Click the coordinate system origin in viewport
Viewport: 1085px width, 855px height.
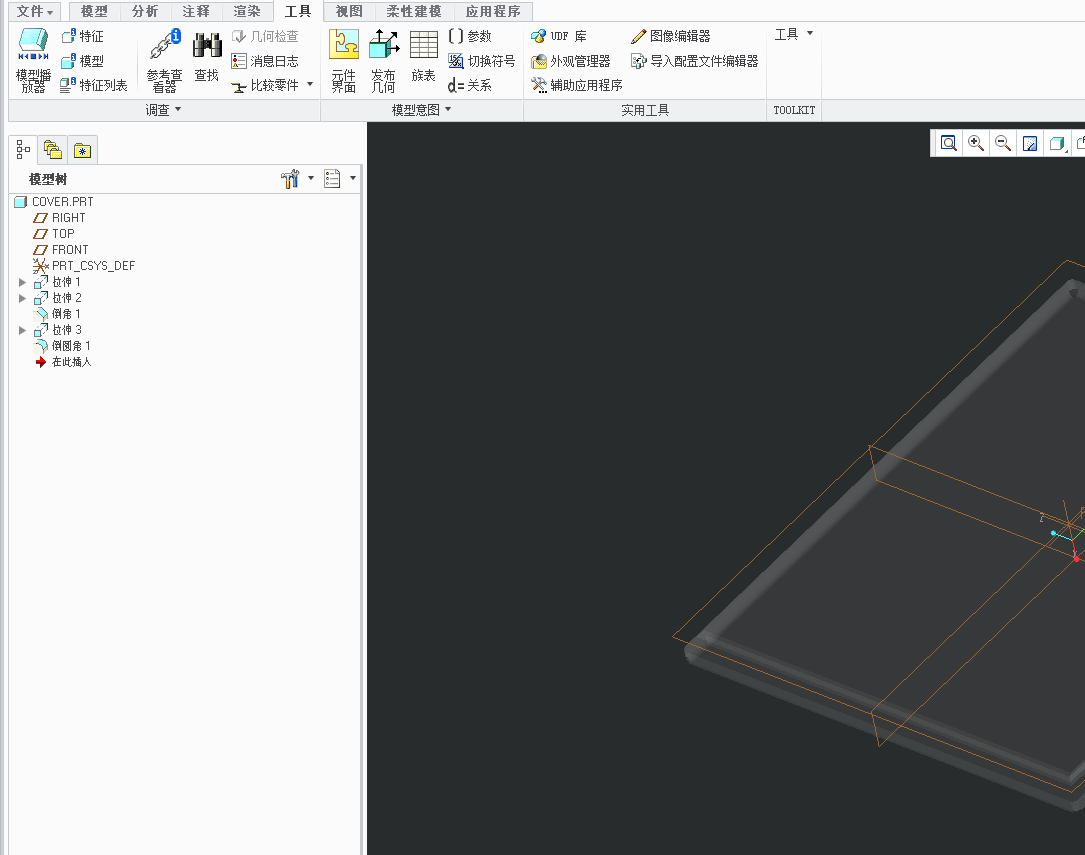[1070, 540]
